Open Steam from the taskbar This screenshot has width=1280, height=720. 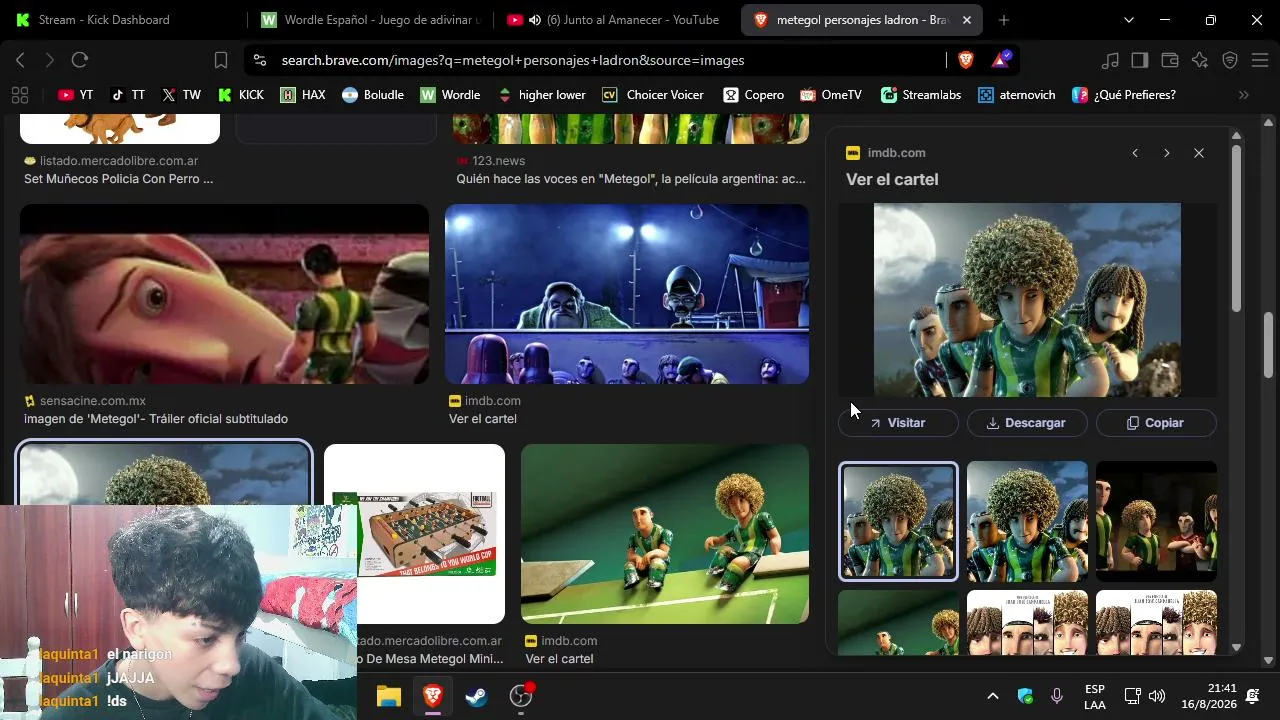click(476, 696)
